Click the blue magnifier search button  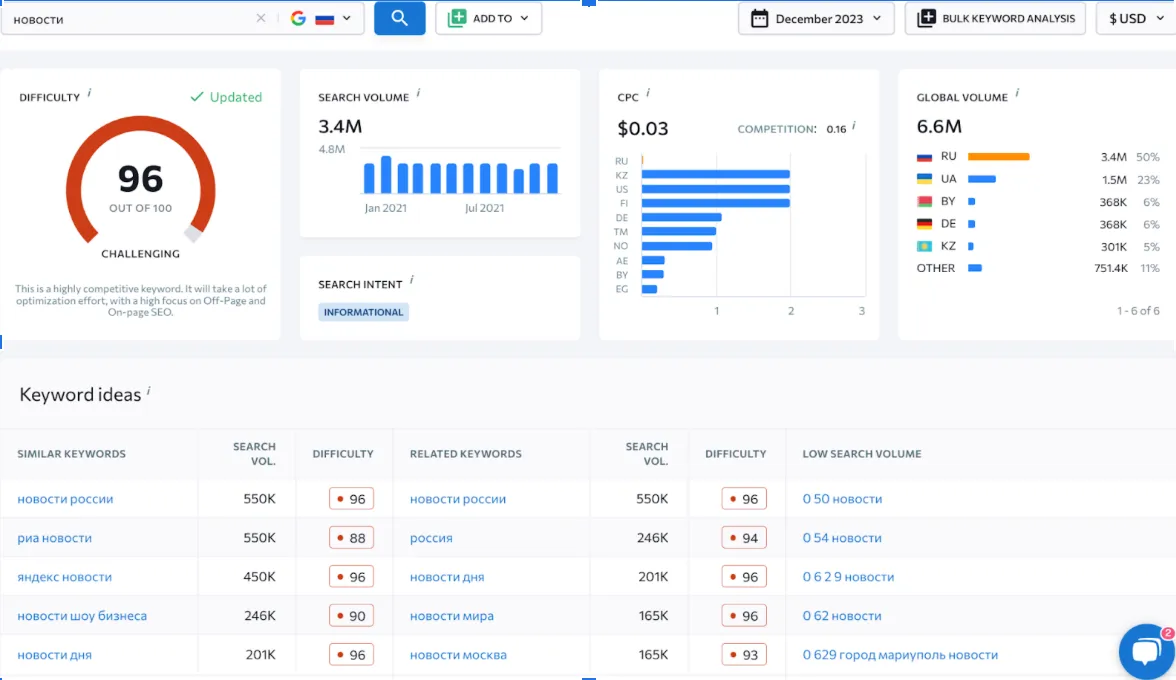(399, 18)
